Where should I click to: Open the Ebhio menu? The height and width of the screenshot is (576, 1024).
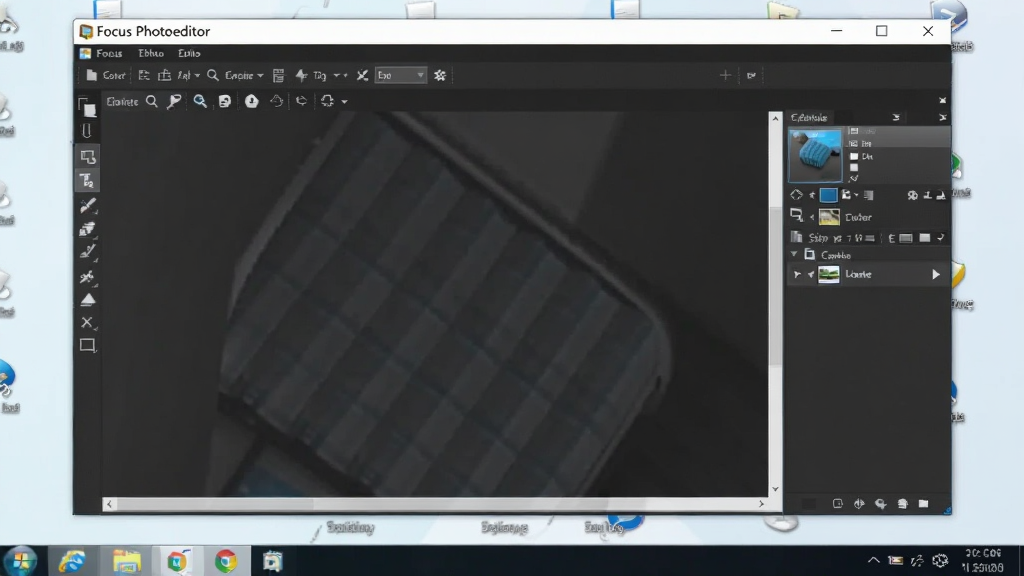[151, 54]
